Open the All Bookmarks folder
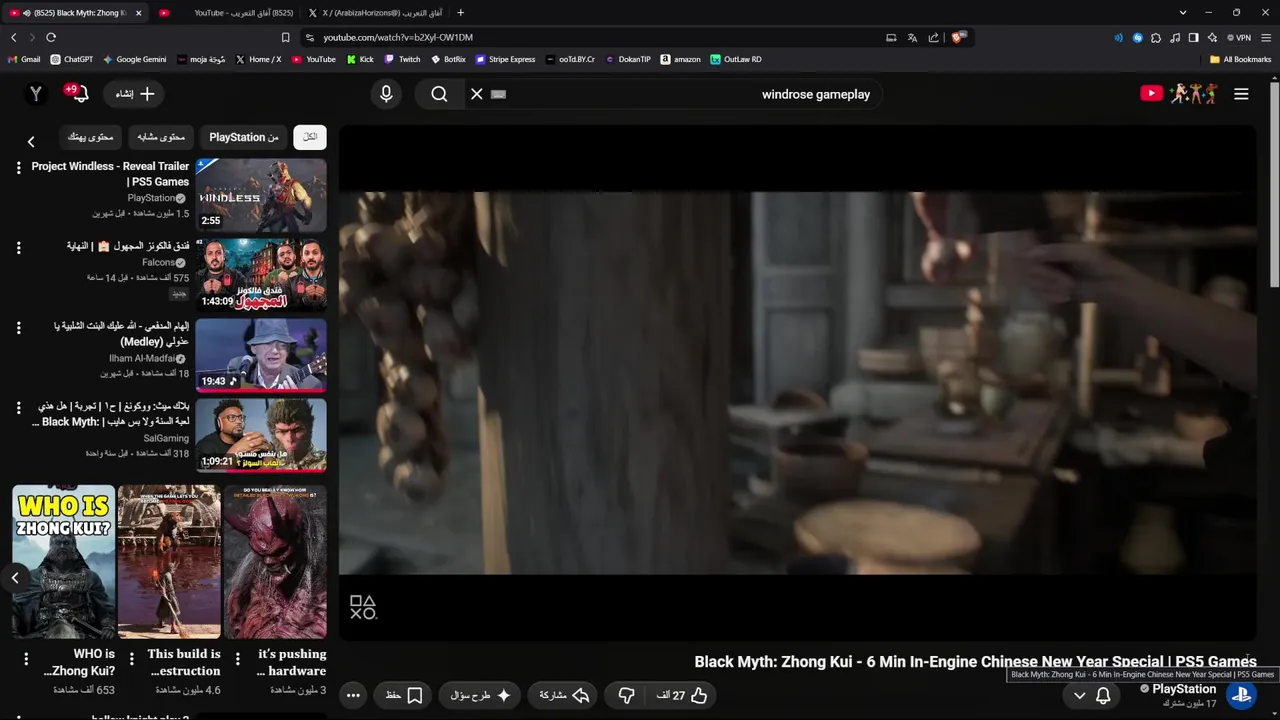Screen dimensions: 1280x720 pyautogui.click(x=1240, y=59)
